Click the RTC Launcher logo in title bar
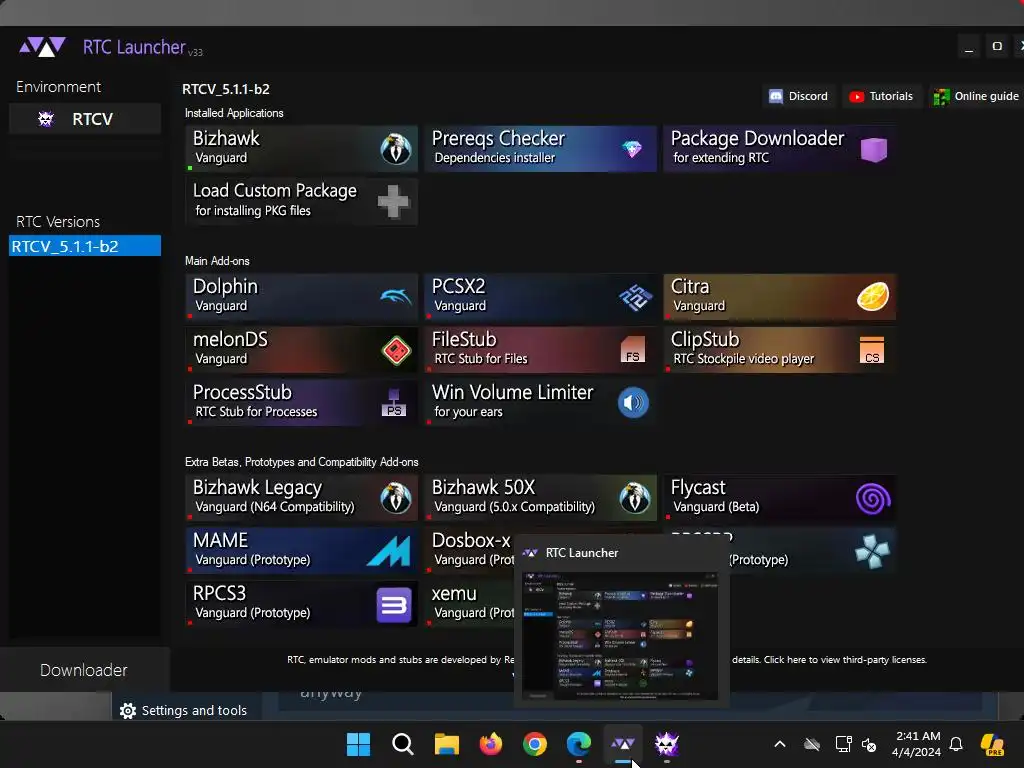1024x768 pixels. click(42, 47)
